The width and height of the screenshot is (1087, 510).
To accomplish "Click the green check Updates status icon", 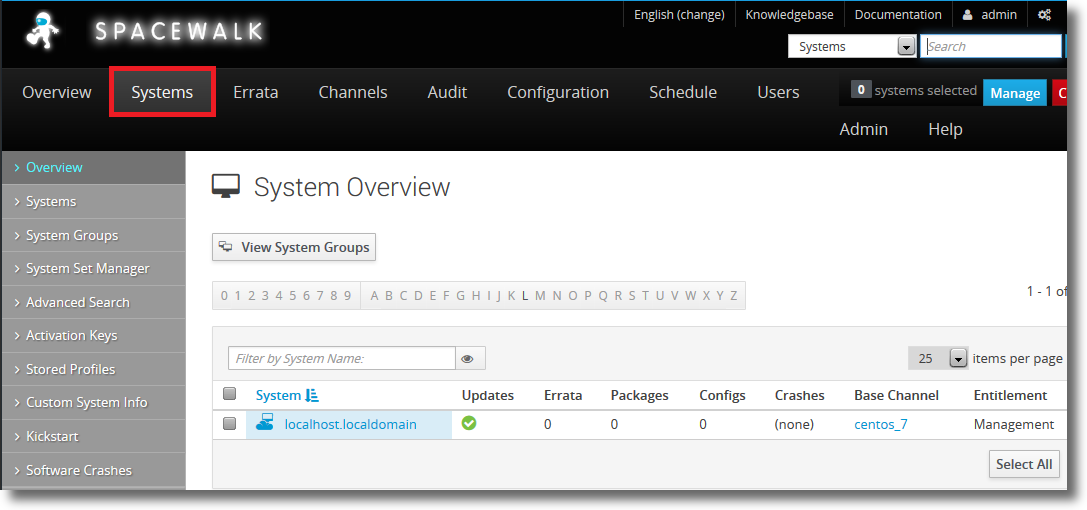I will [x=469, y=423].
